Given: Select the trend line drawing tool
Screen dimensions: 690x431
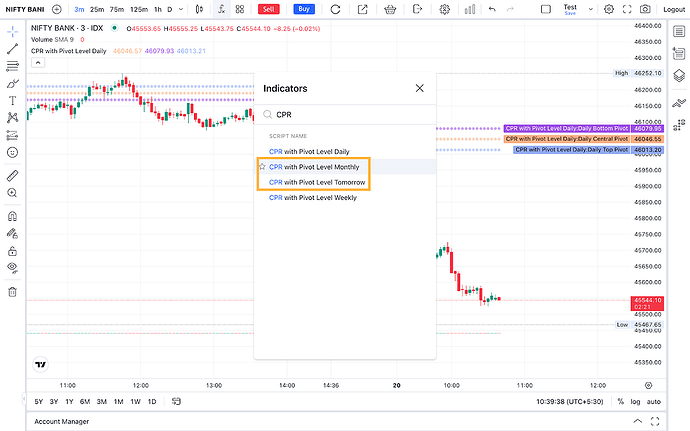Looking at the screenshot, I should (12, 48).
